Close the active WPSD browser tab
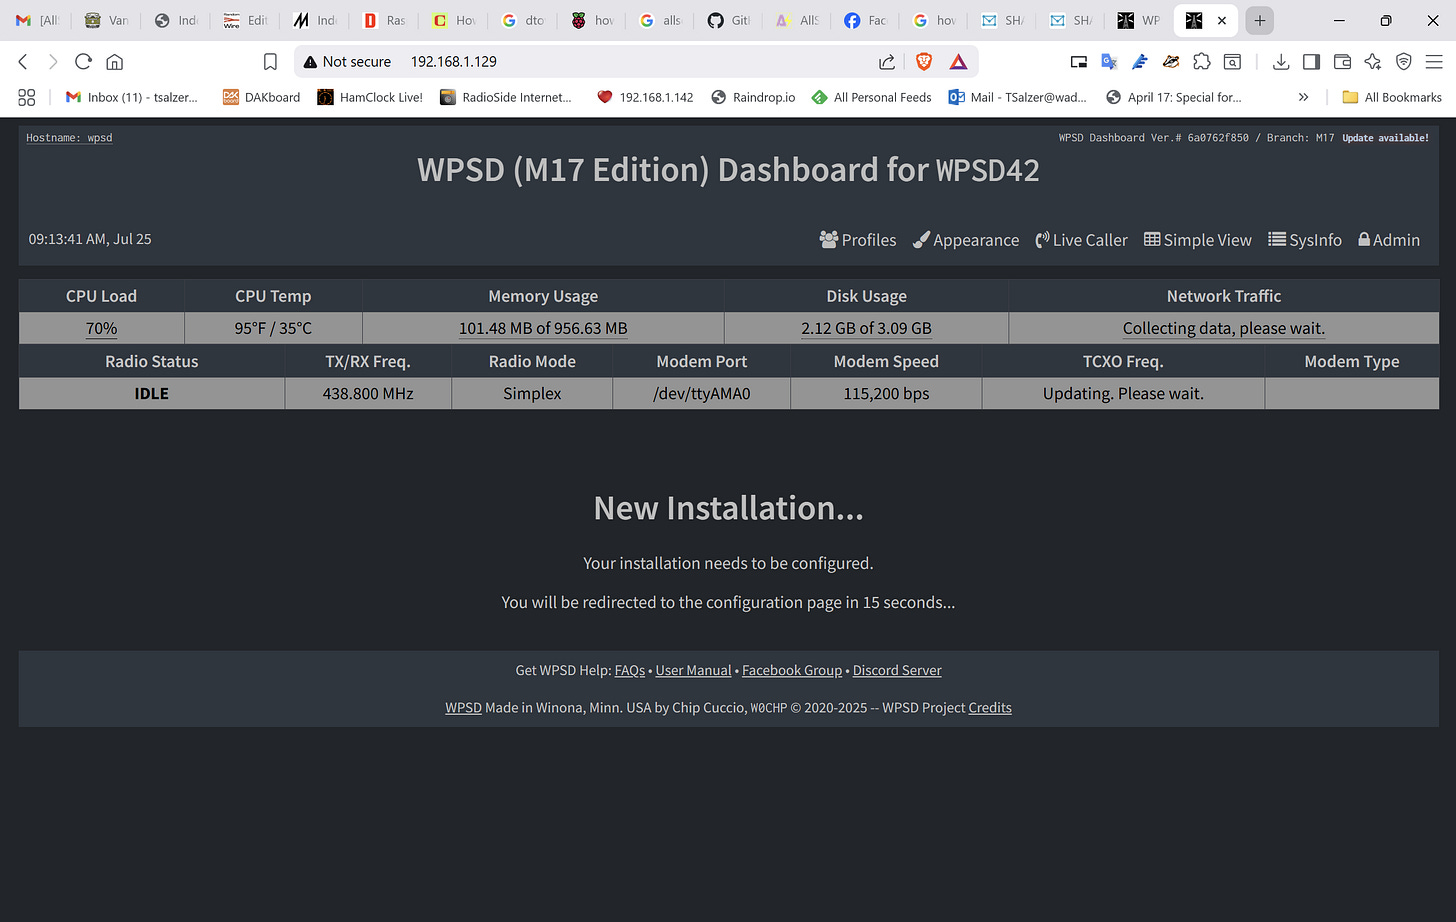1456x922 pixels. [x=1222, y=20]
